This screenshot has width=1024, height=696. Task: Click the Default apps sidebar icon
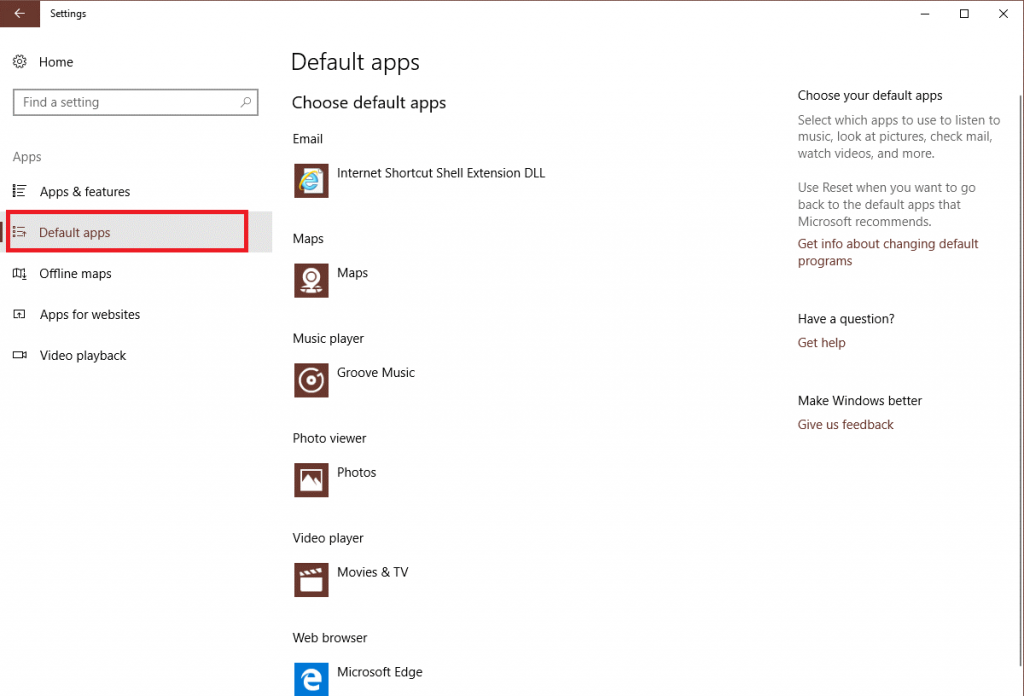(20, 232)
